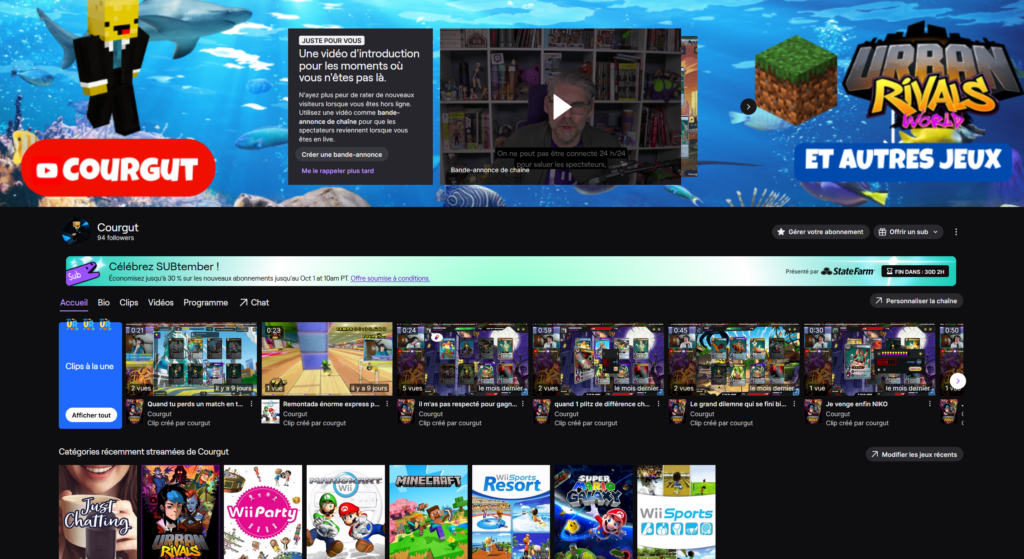Open Super Mario Galaxy category cover
This screenshot has height=559, width=1024.
(594, 512)
